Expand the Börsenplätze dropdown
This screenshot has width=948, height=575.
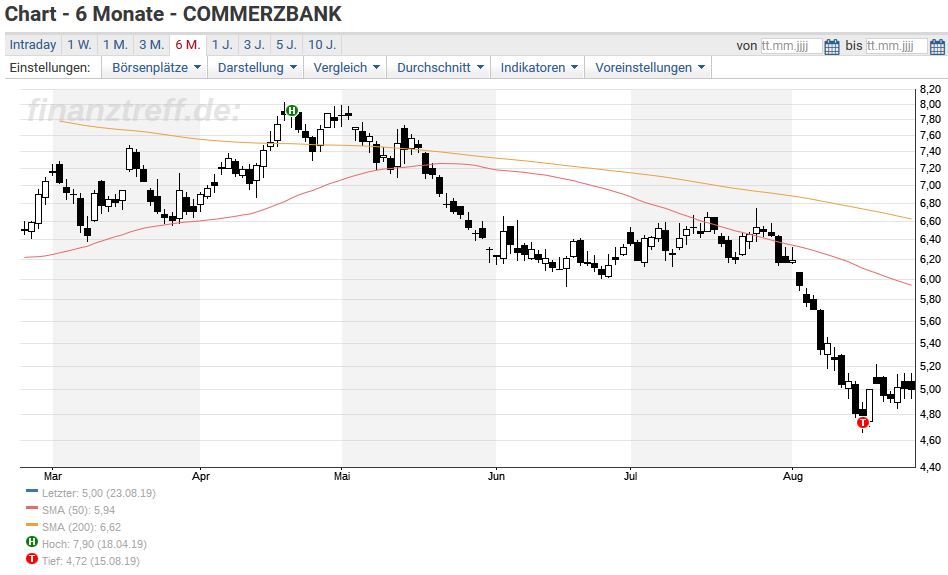tap(156, 68)
